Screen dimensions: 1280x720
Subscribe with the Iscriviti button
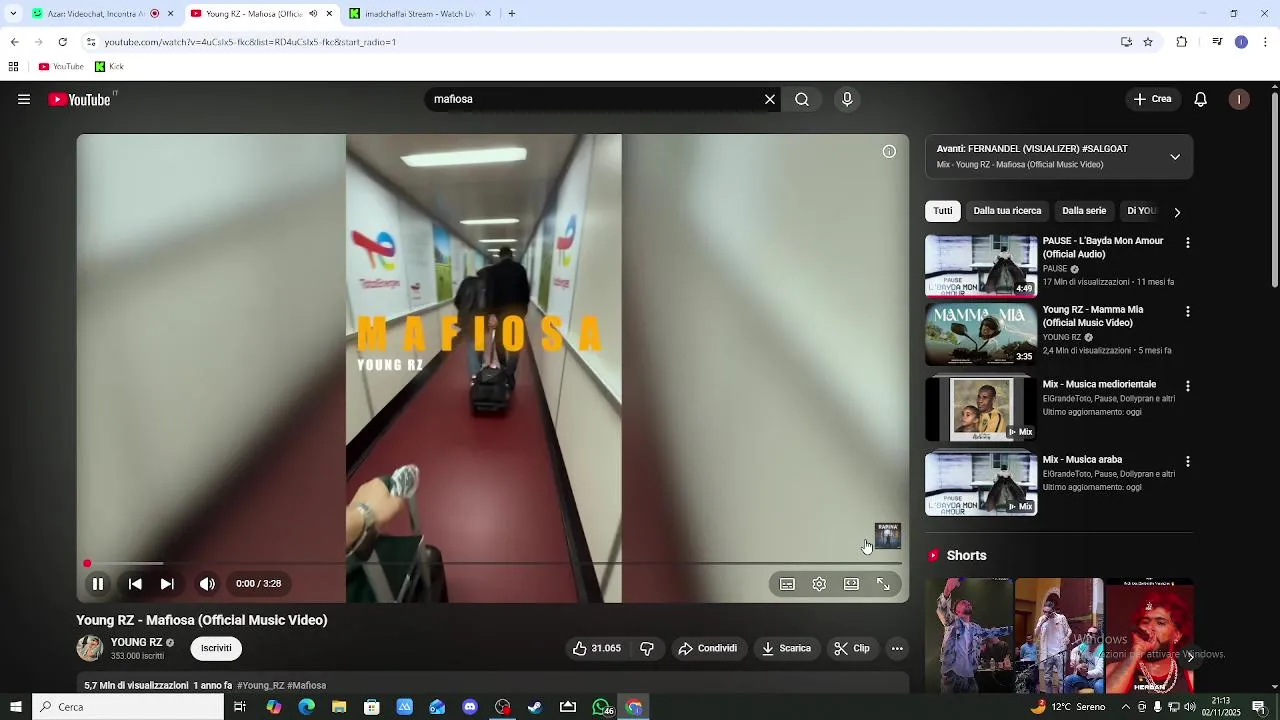click(x=216, y=648)
